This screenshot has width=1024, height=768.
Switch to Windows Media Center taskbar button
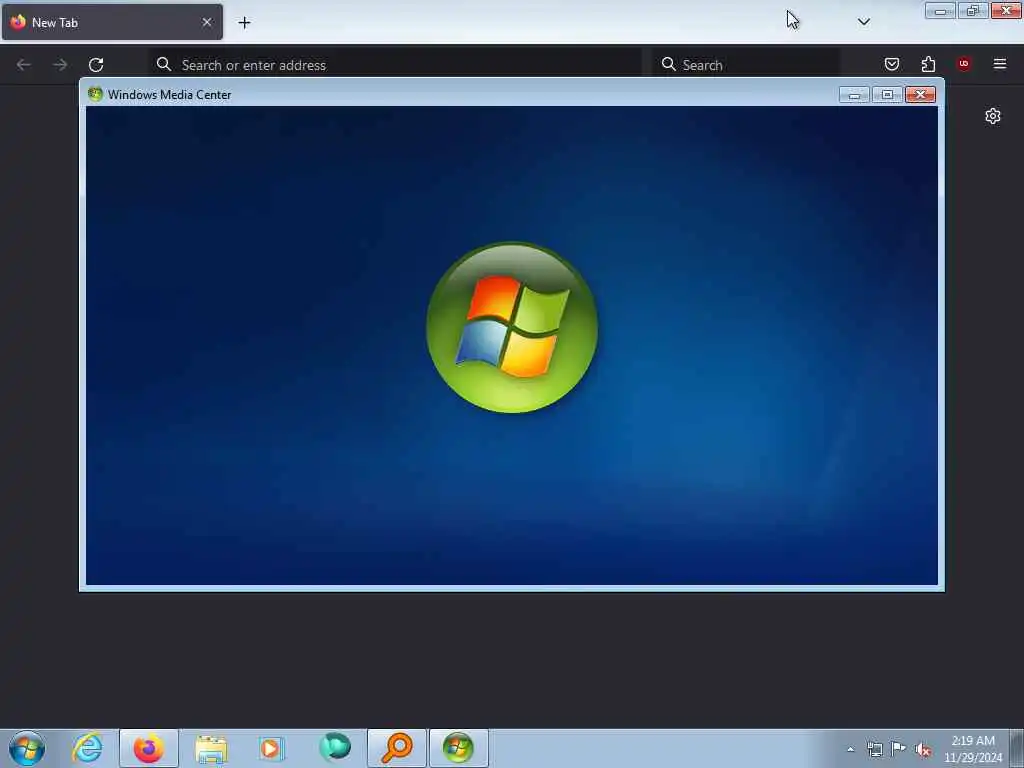[x=458, y=748]
